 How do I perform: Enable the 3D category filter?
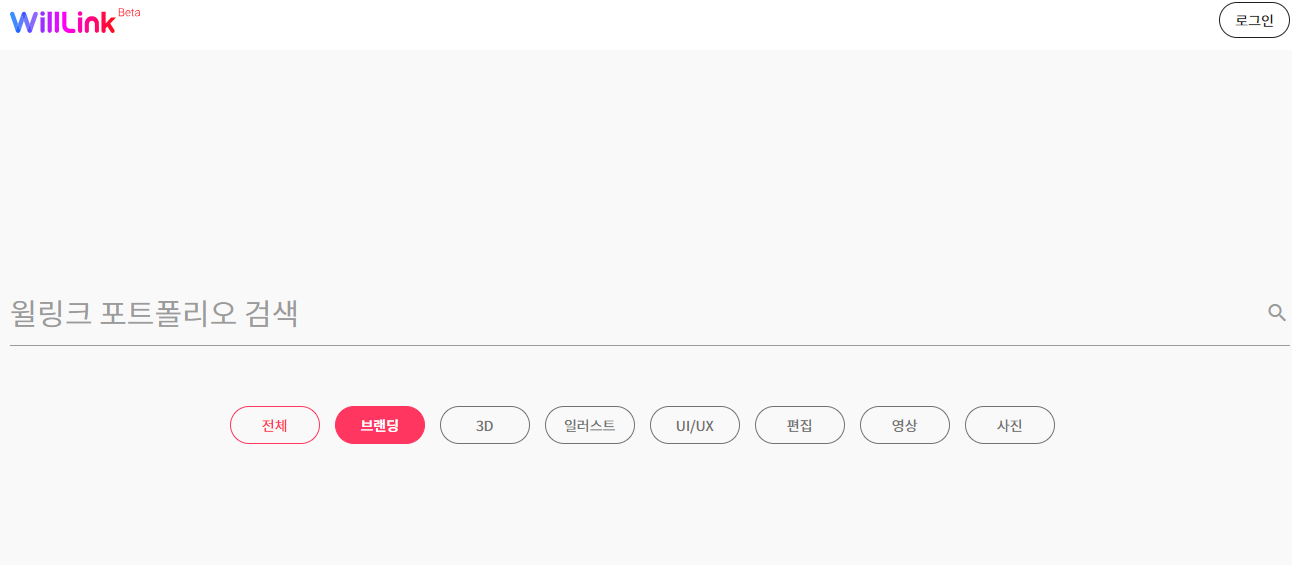pos(485,425)
